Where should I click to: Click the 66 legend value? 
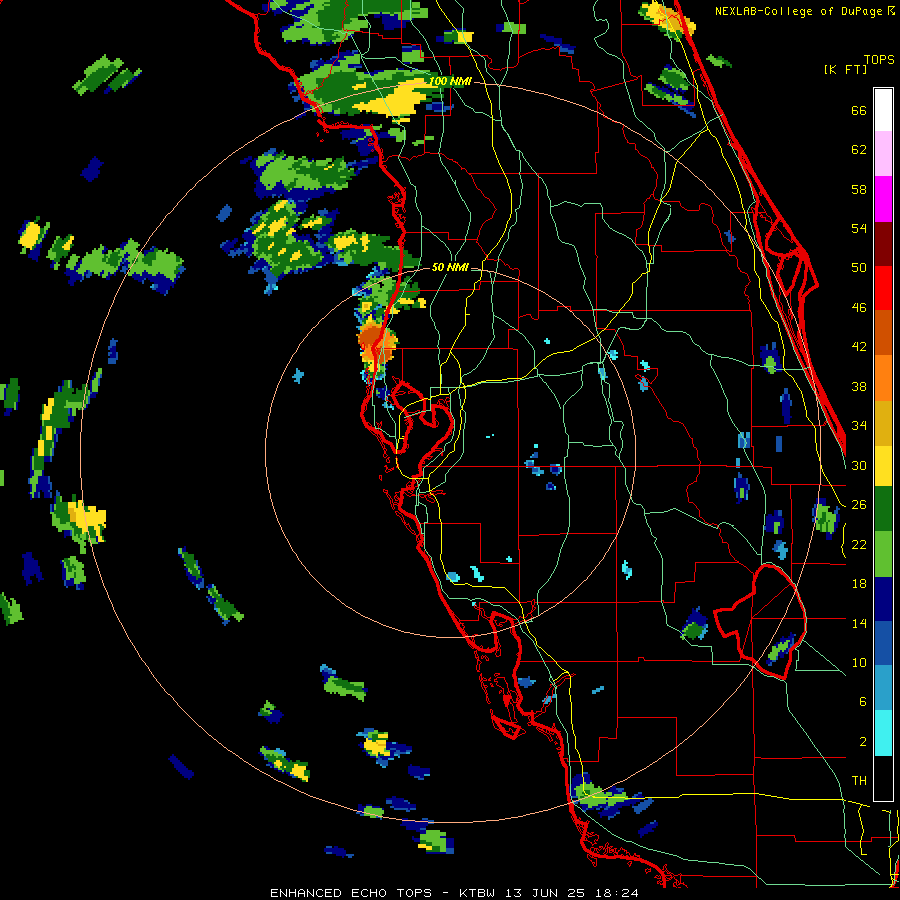click(x=859, y=111)
